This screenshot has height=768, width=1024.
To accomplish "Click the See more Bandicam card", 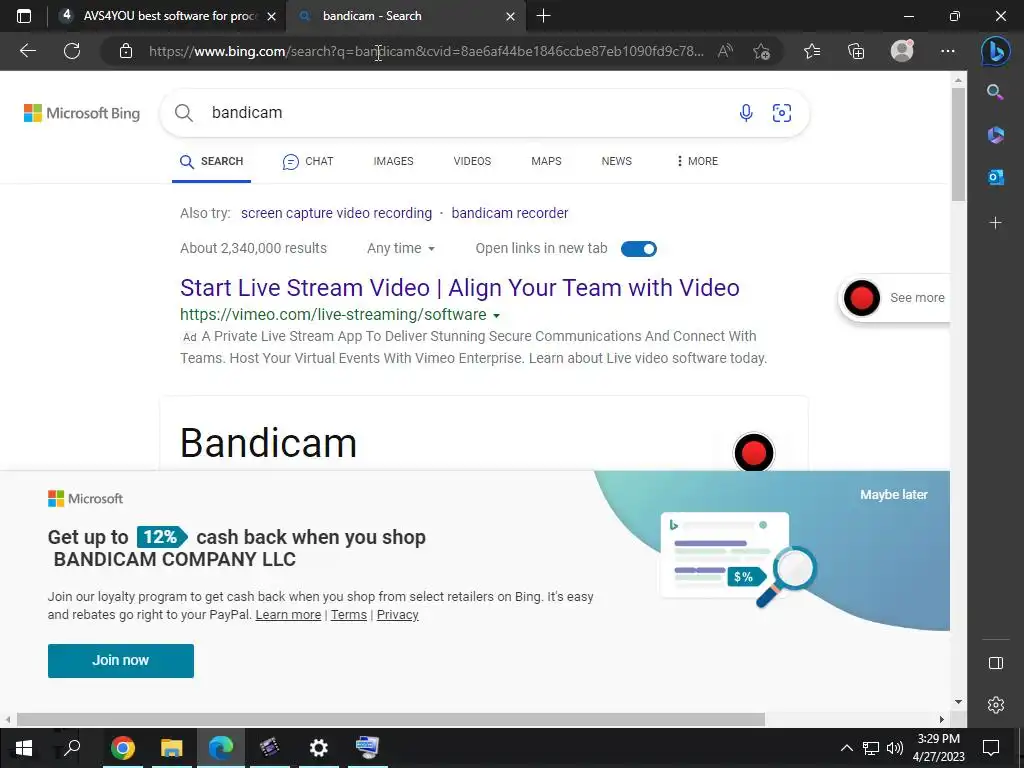I will click(x=894, y=298).
